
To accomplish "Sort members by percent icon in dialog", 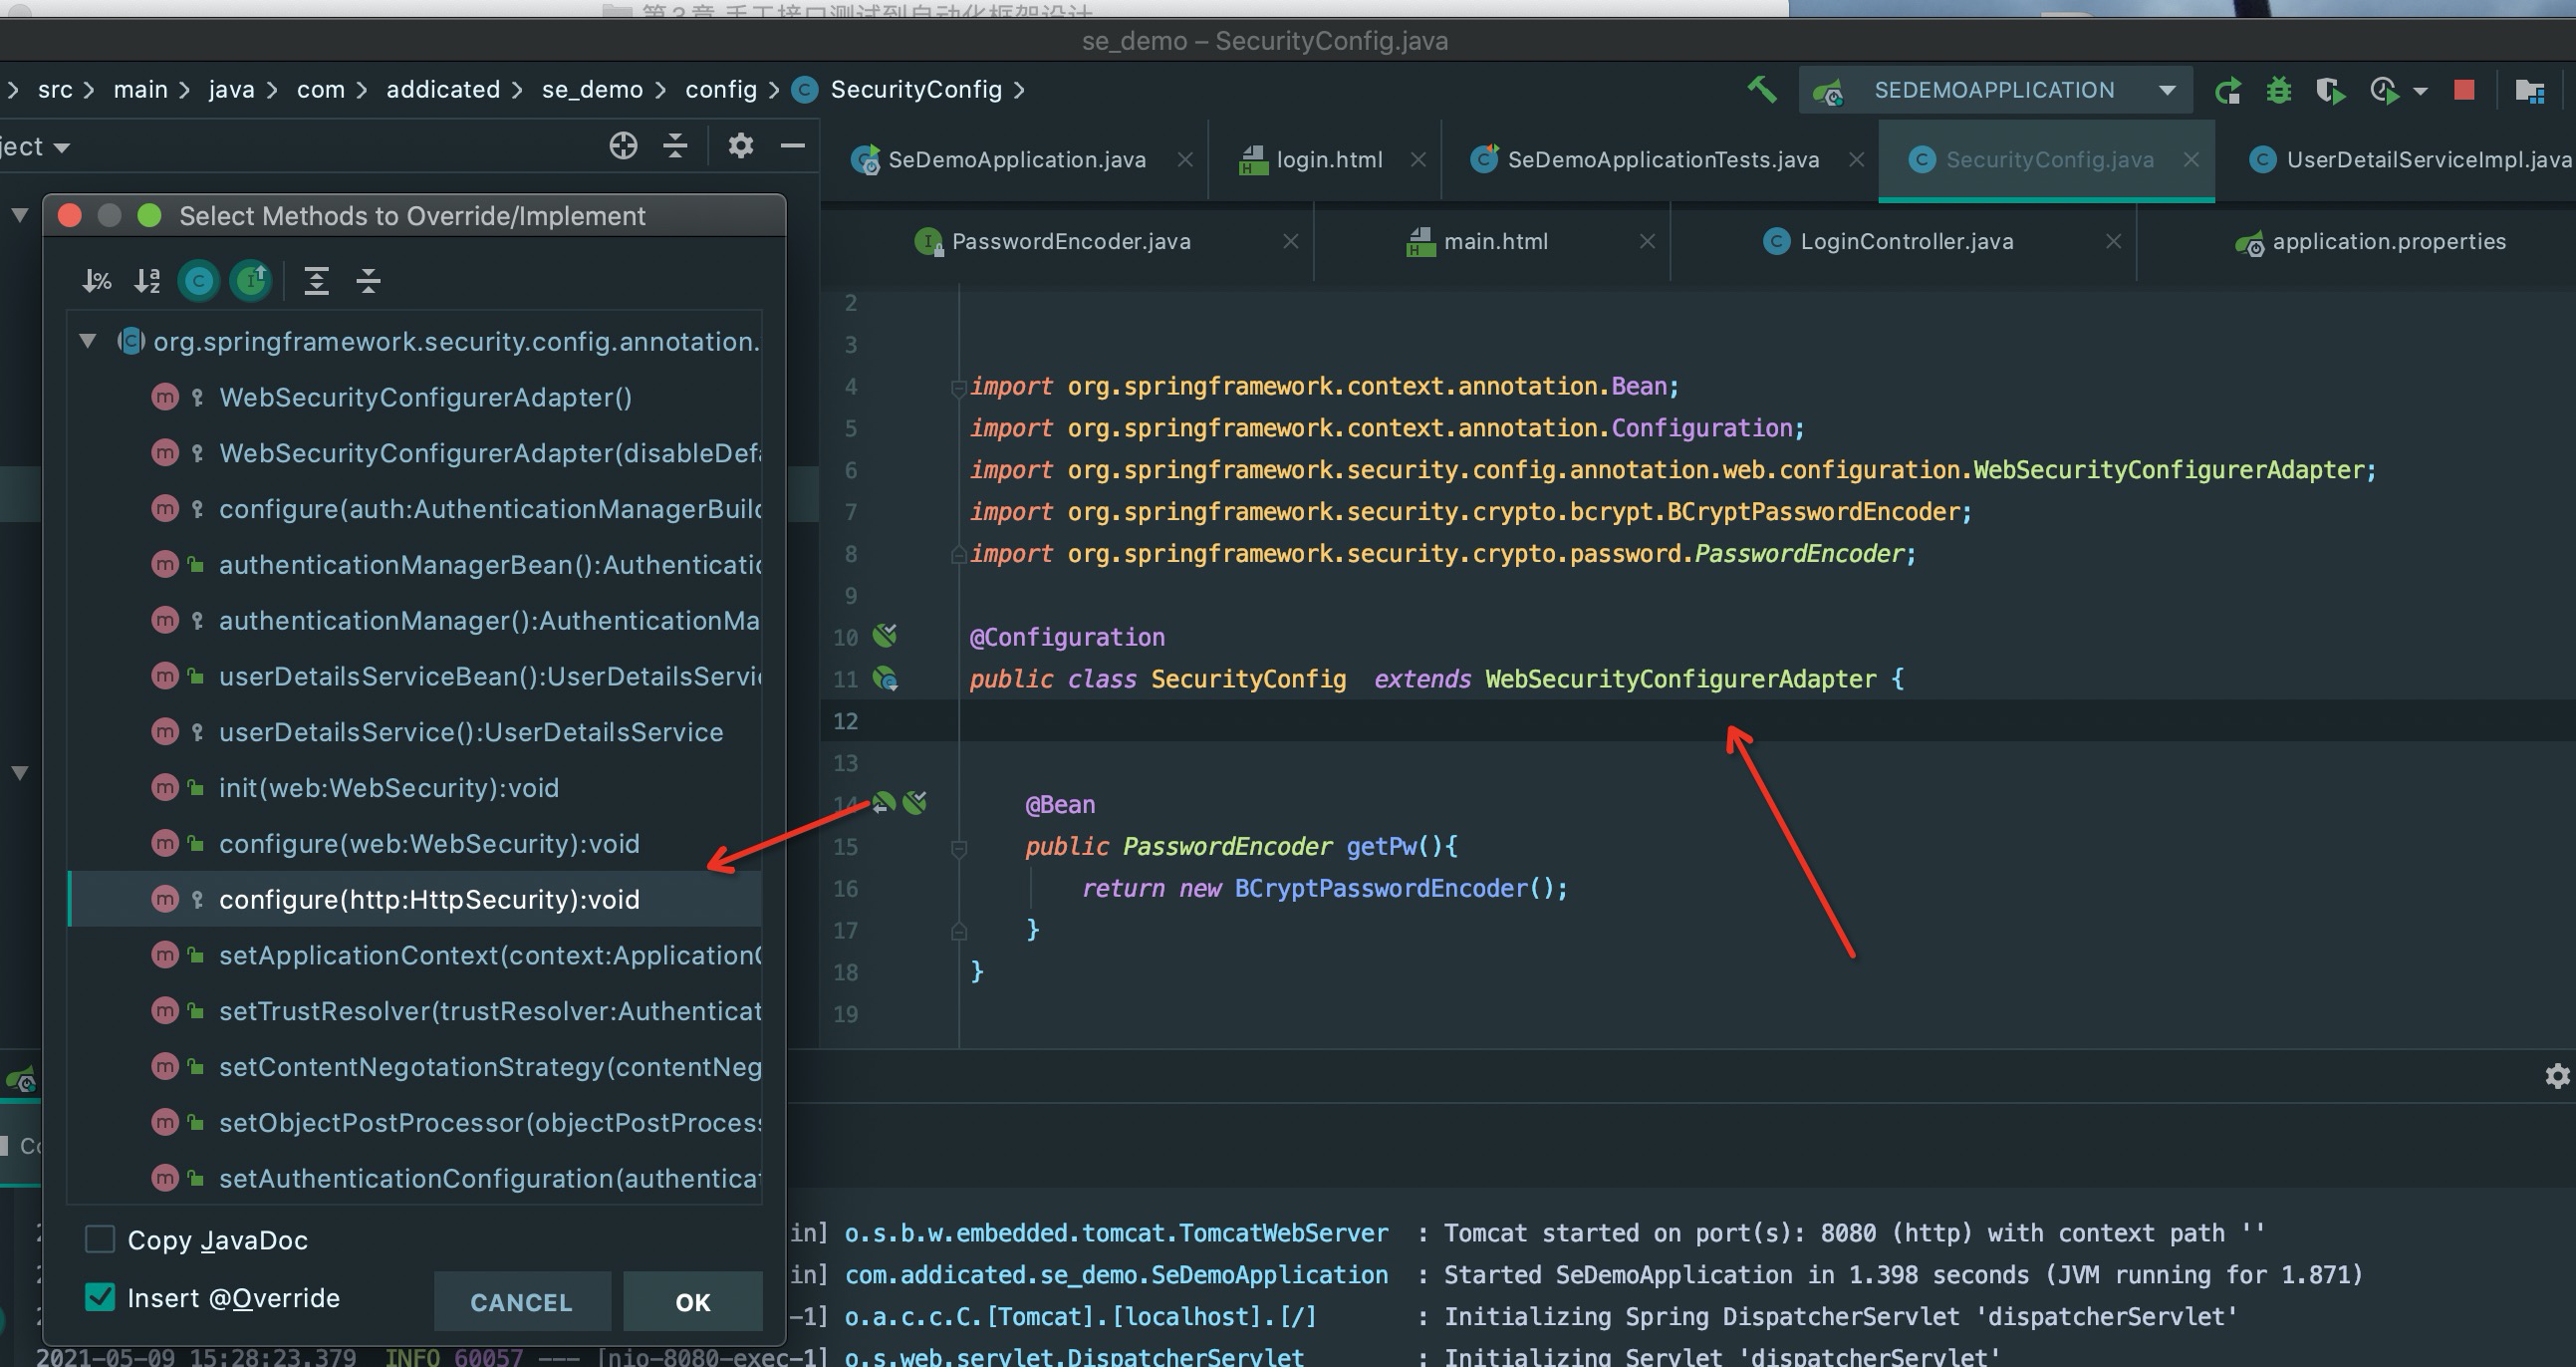I will coord(96,281).
